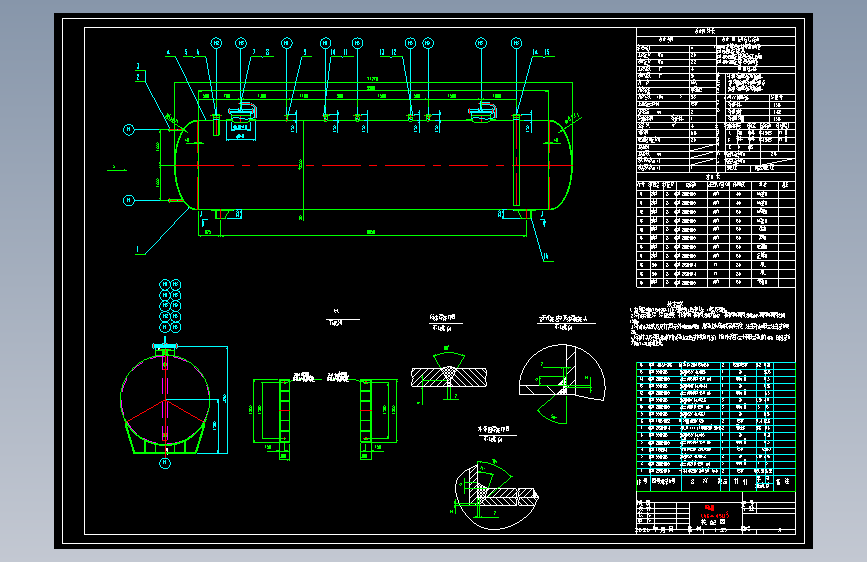Click the lower cyan nozzle balloon left of the tank

[x=128, y=200]
